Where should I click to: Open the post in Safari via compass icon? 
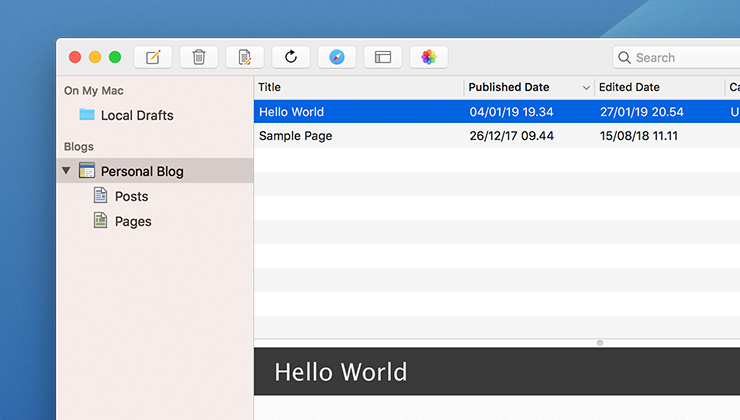(x=336, y=57)
